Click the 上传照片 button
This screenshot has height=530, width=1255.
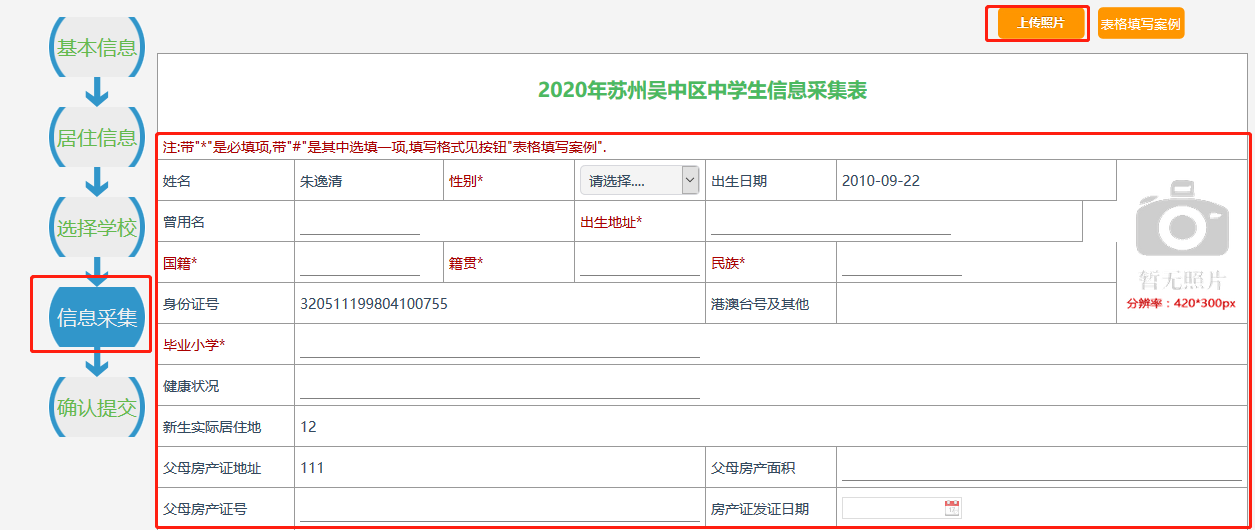pos(1041,23)
